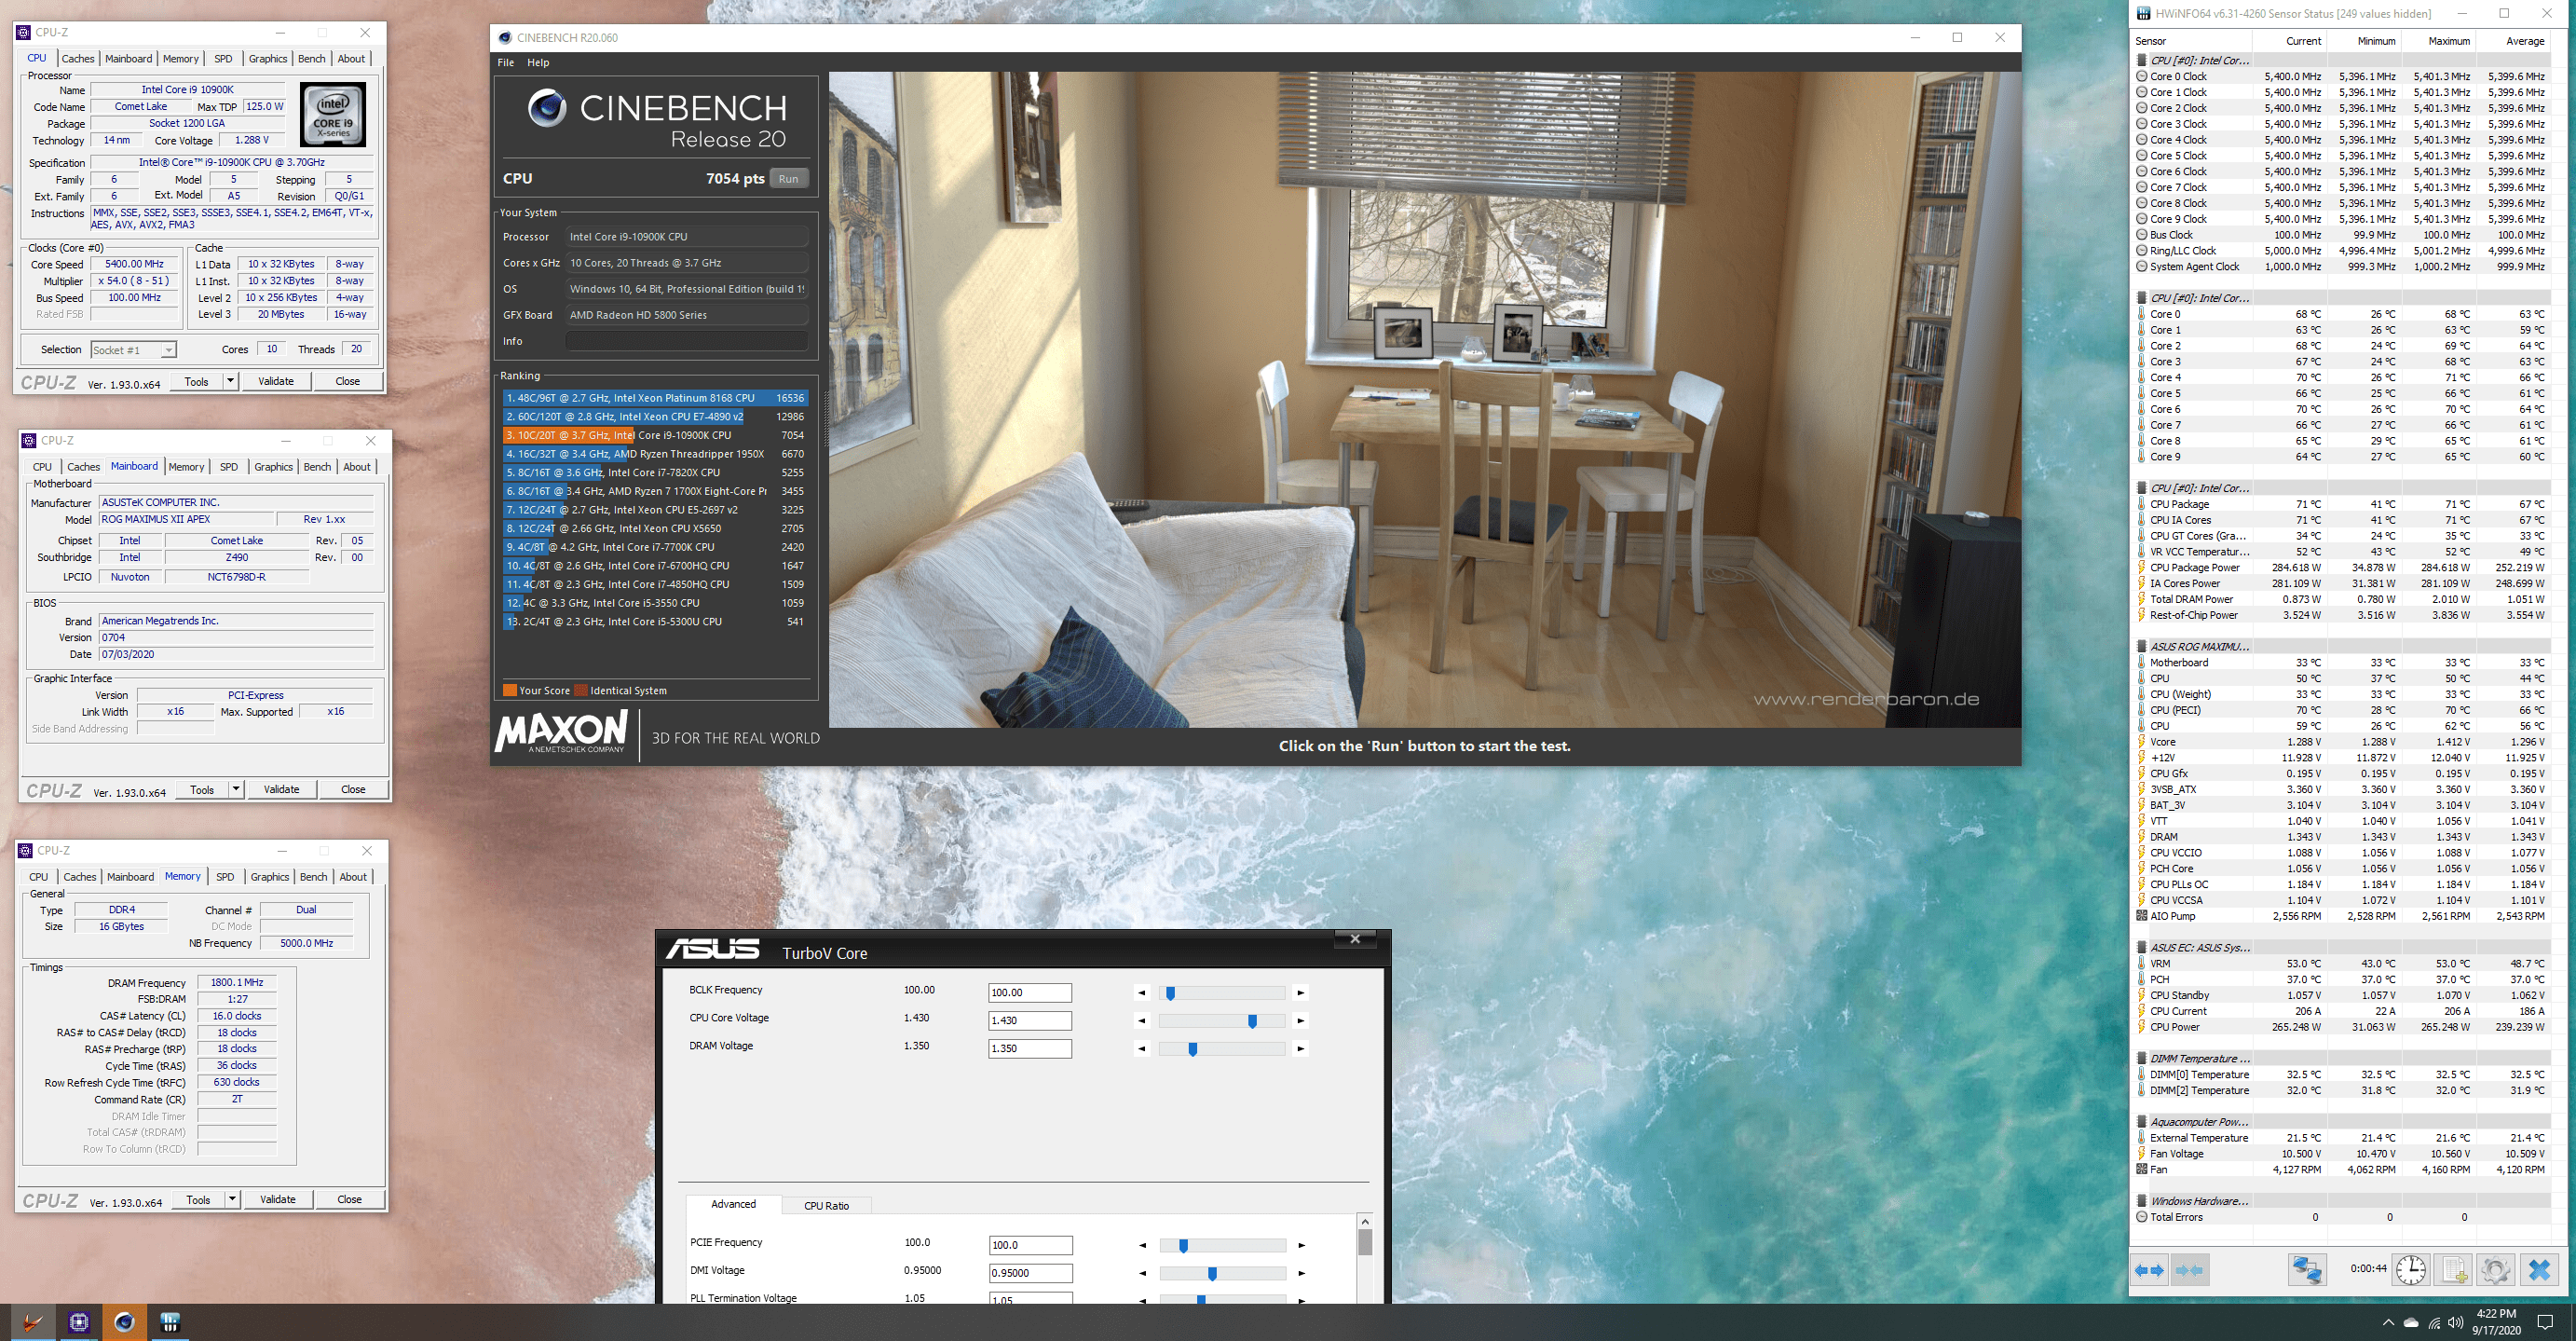The width and height of the screenshot is (2576, 1341).
Task: Click HWiNFO title bar bar-chart icon
Action: click(2143, 14)
